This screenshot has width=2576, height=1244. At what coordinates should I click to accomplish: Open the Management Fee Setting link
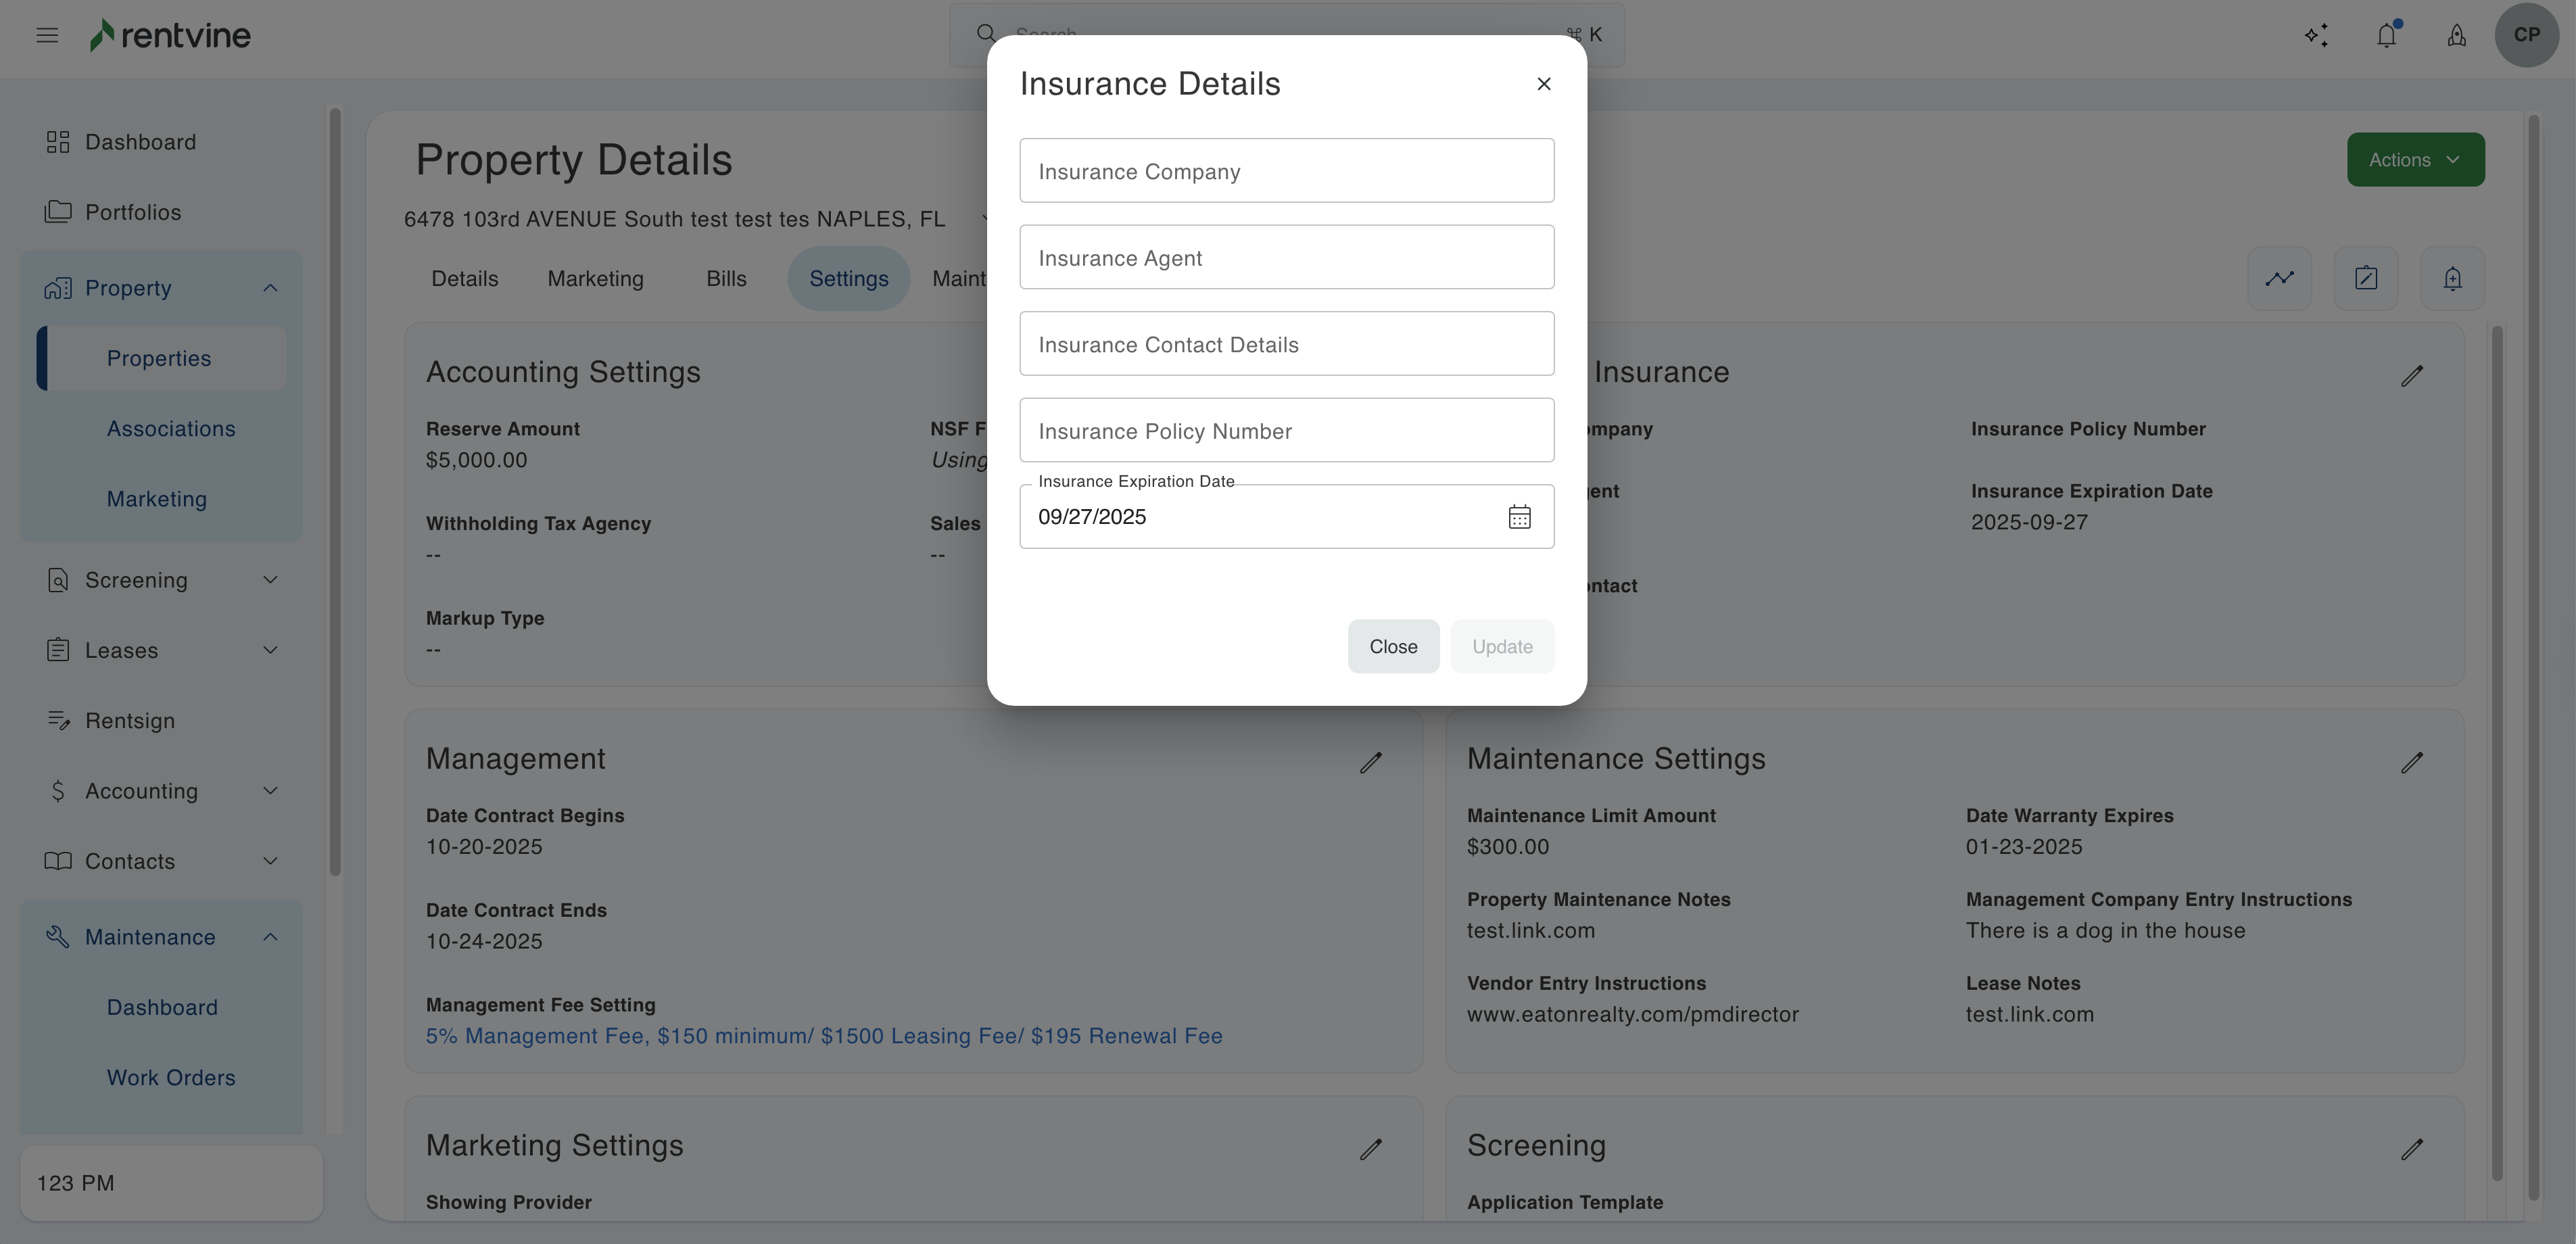click(823, 1036)
